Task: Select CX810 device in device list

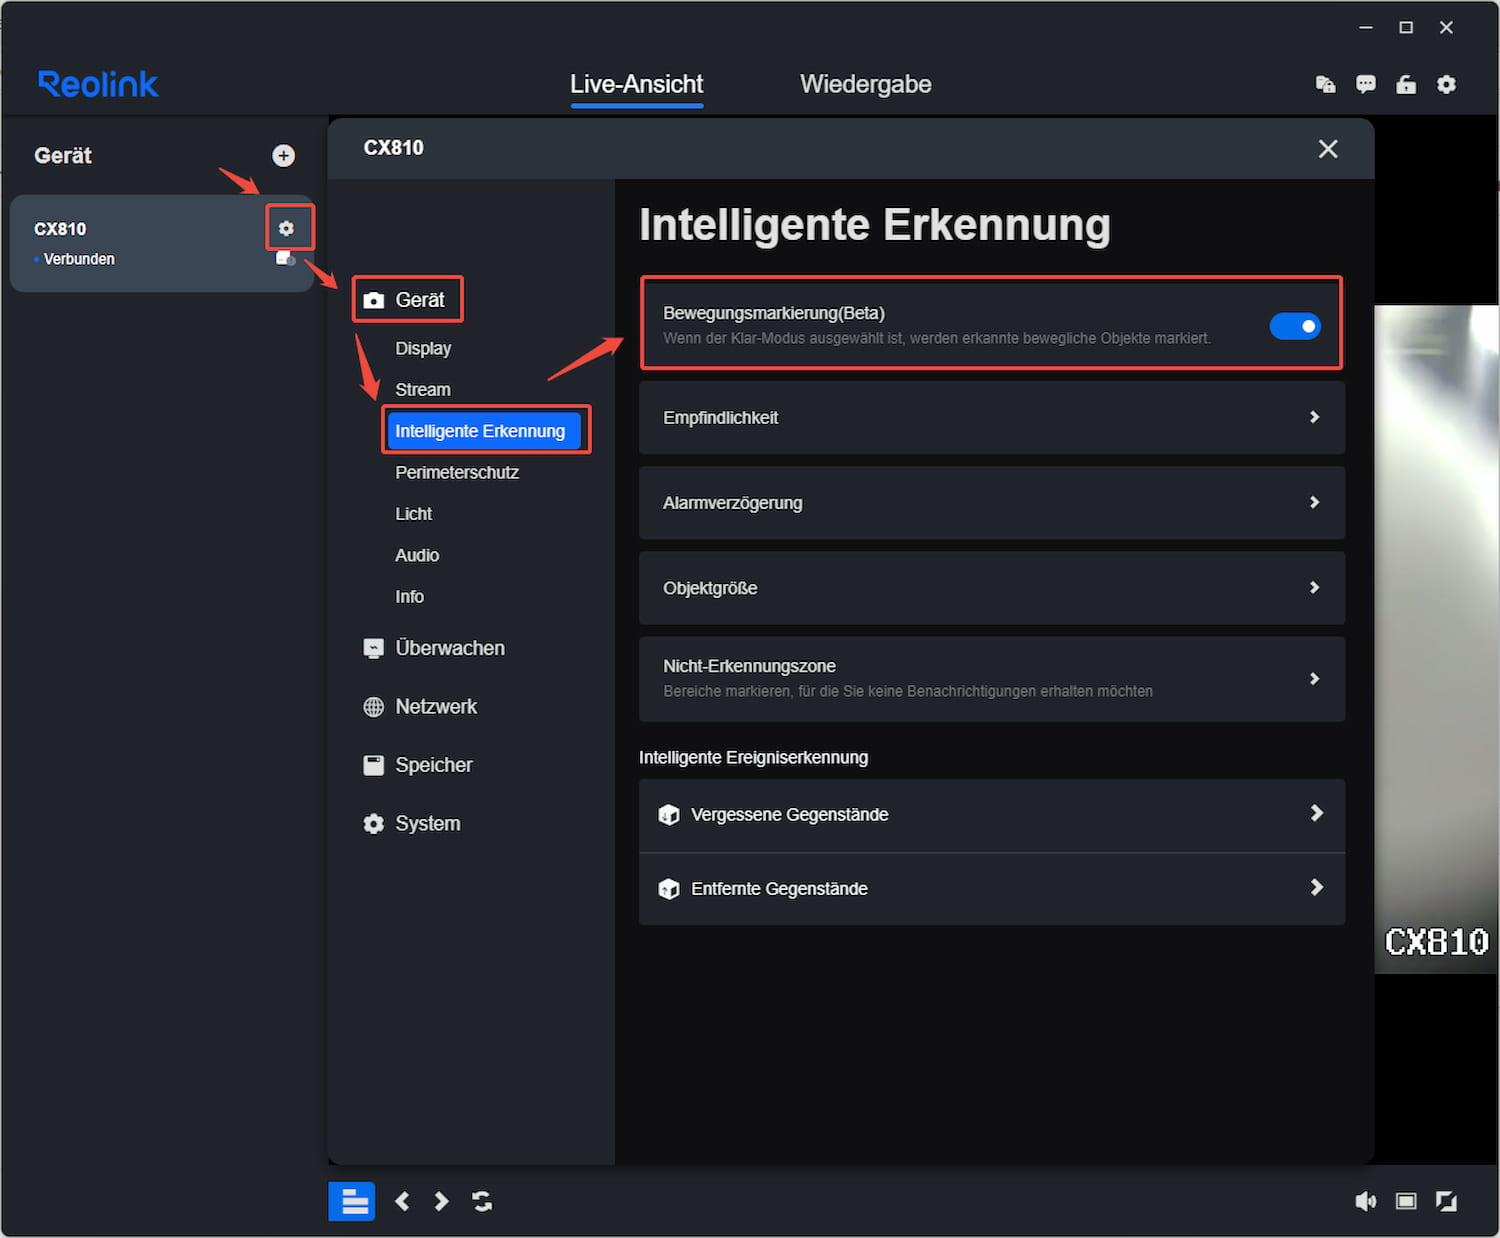Action: click(162, 243)
